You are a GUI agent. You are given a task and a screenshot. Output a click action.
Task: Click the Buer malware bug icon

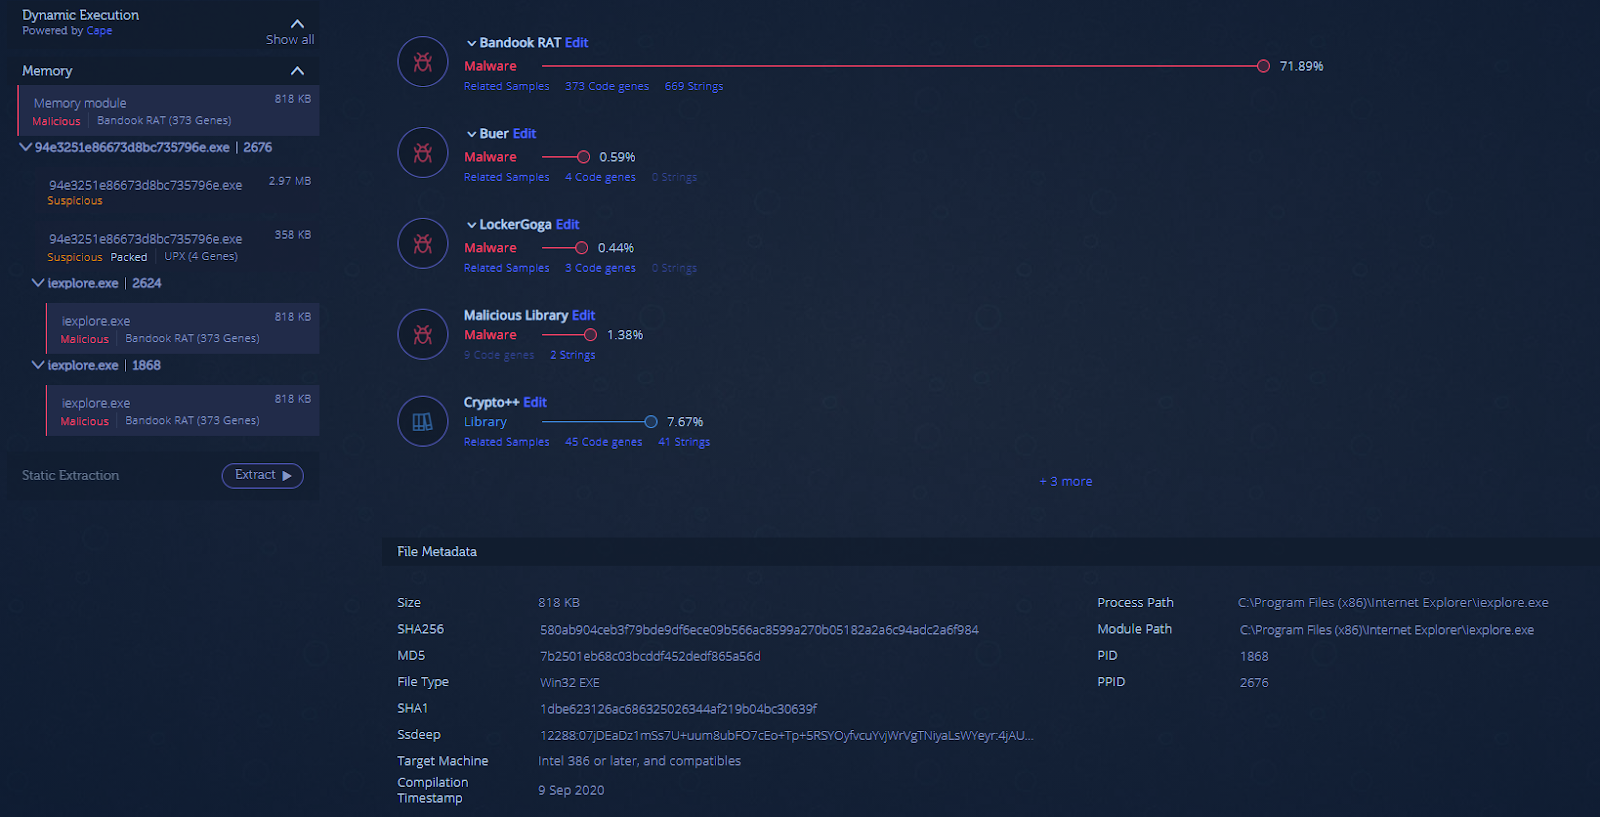[x=423, y=153]
